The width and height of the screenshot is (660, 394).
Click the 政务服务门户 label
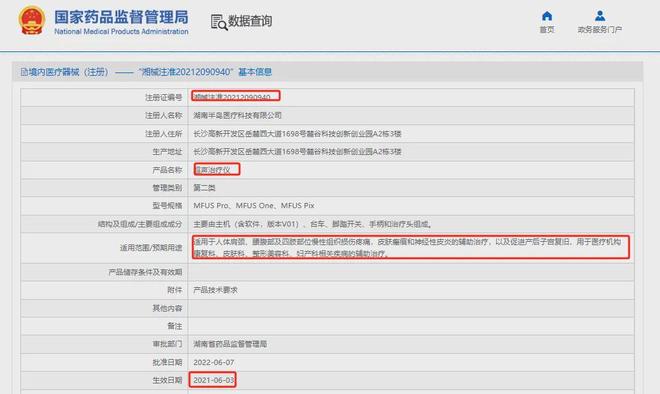(600, 29)
